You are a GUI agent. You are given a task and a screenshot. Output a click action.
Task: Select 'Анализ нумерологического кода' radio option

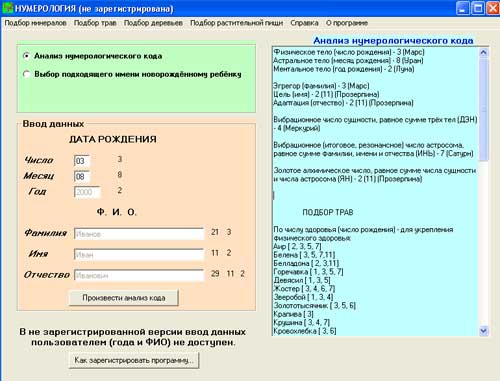27,56
